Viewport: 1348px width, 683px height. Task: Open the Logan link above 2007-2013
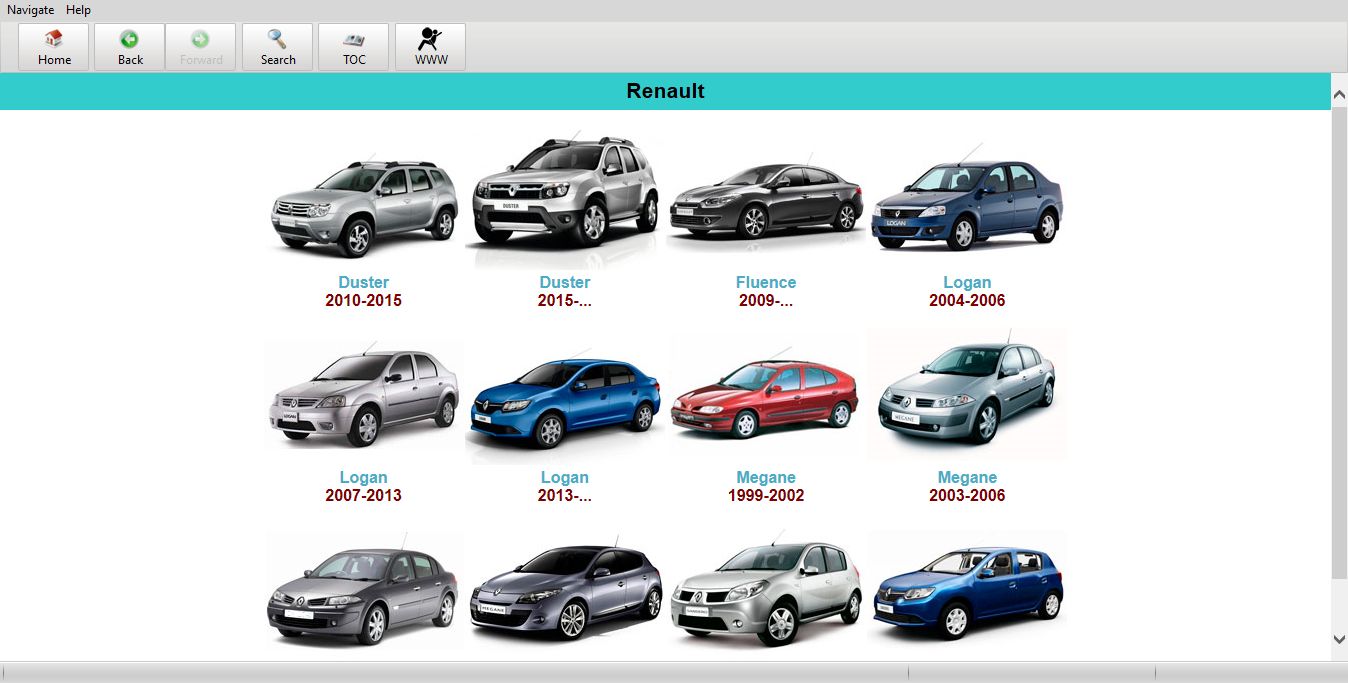pyautogui.click(x=364, y=477)
